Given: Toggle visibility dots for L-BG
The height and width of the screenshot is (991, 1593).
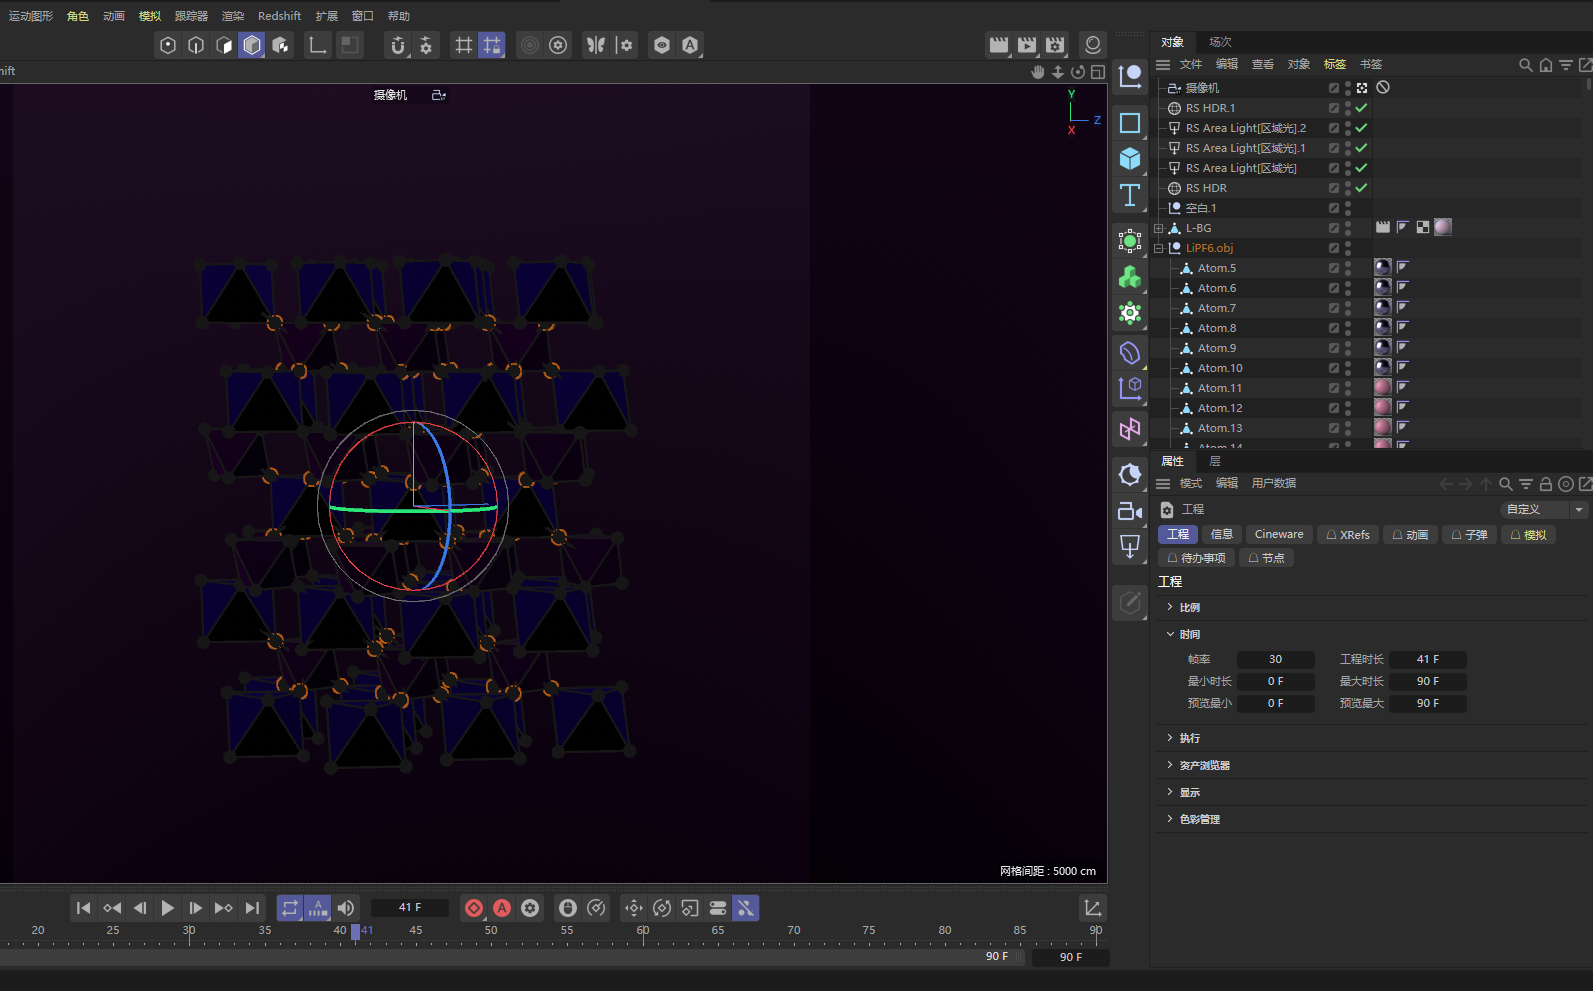Looking at the screenshot, I should [x=1348, y=228].
